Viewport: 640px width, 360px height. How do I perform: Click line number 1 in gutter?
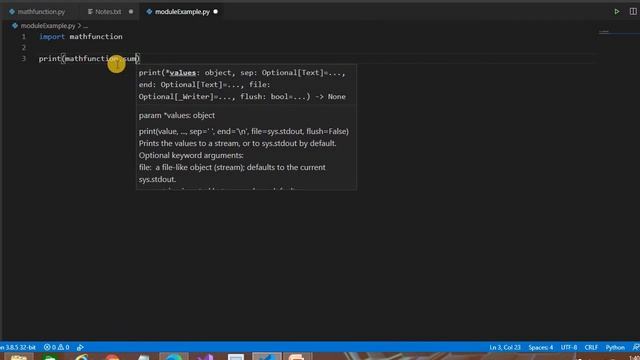(x=24, y=37)
